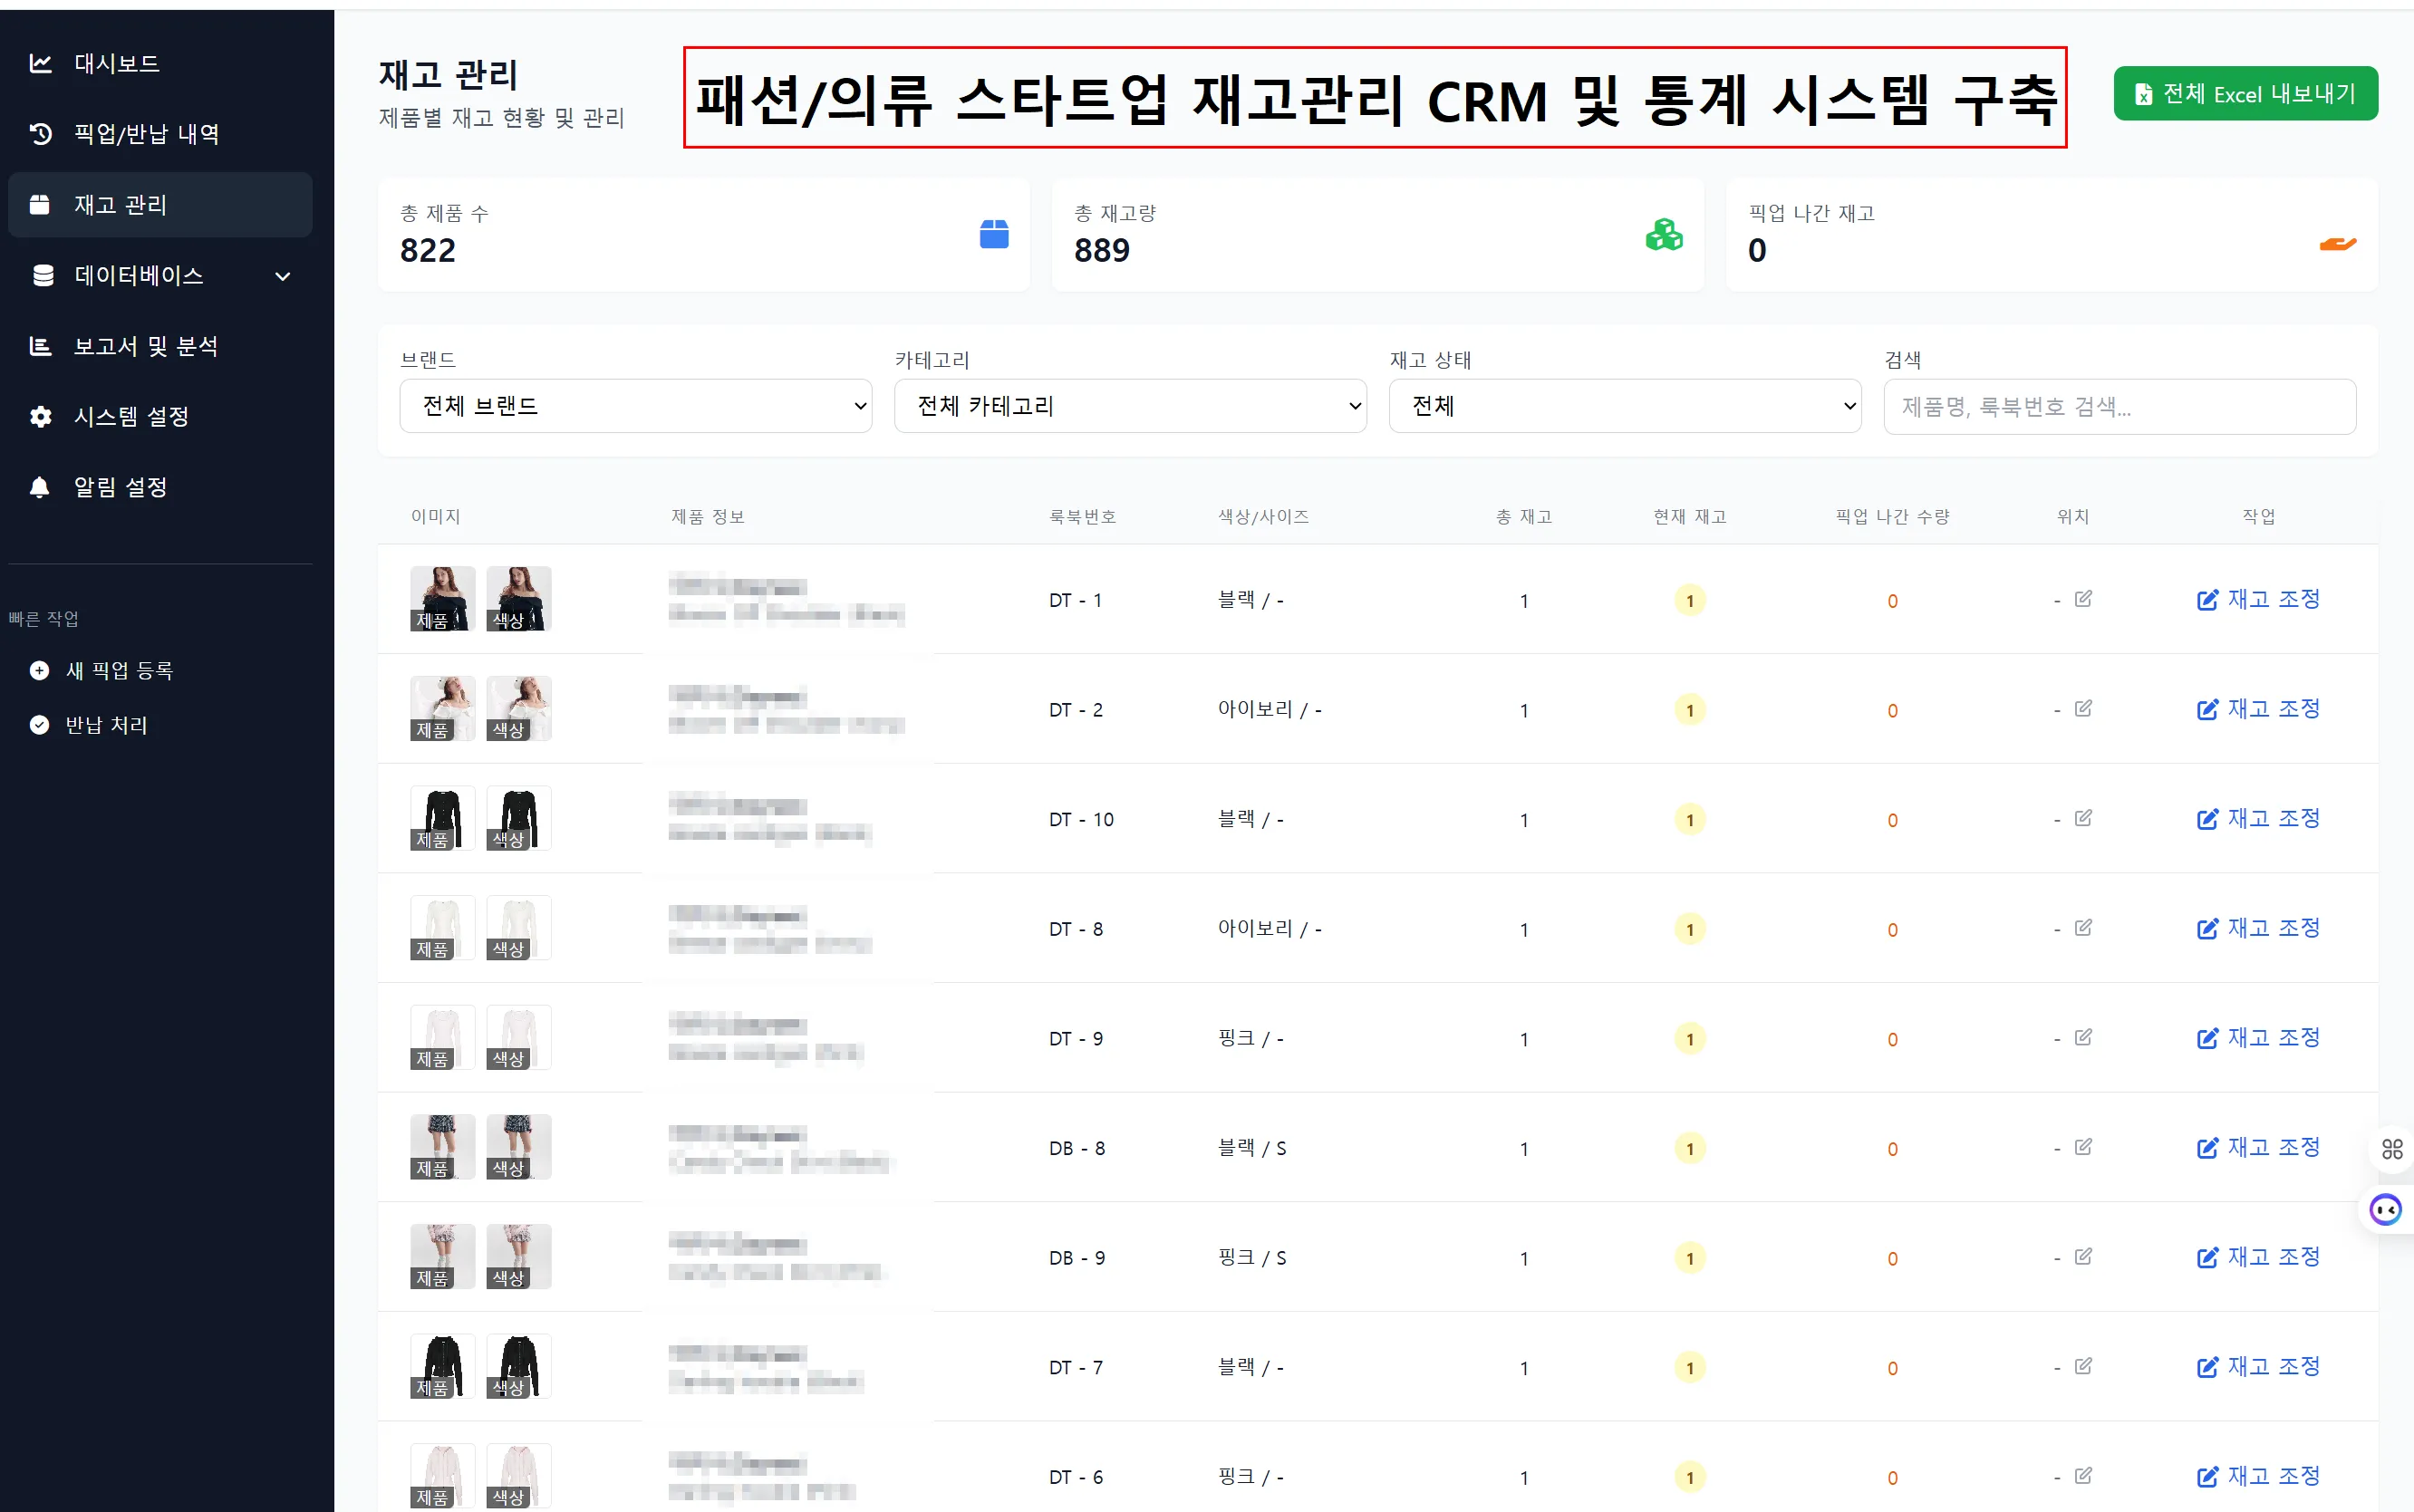Screen dimensions: 2414x1512
Task: Click the floating chatbot face icon
Action: [2387, 1211]
